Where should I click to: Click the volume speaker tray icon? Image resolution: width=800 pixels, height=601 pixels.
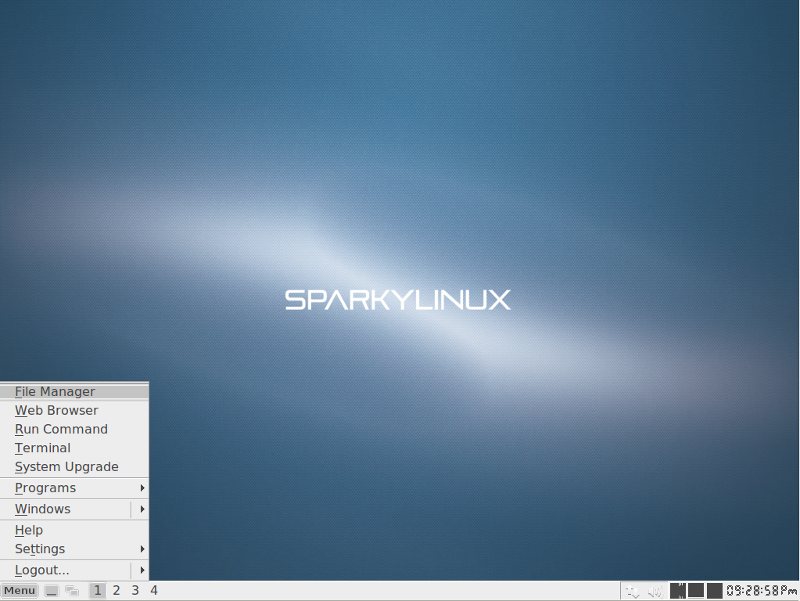tap(655, 592)
